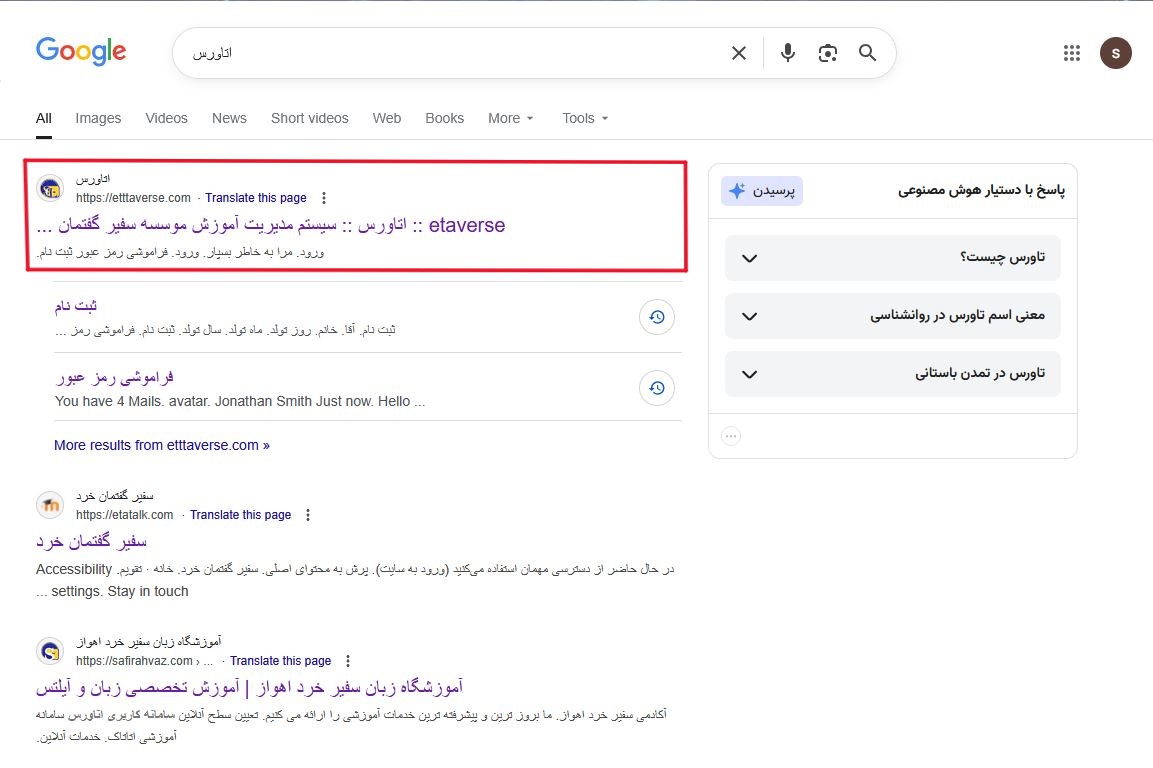Open the More search filters dropdown
The height and width of the screenshot is (768, 1153).
click(x=511, y=118)
